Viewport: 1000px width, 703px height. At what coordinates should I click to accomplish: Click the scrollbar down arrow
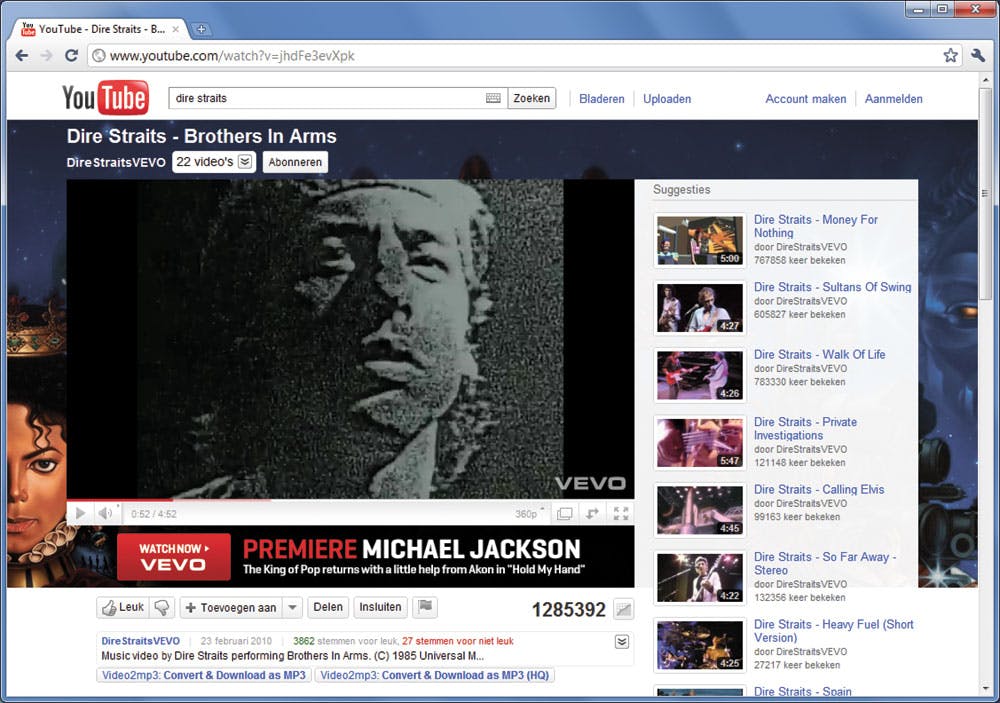pyautogui.click(x=985, y=689)
